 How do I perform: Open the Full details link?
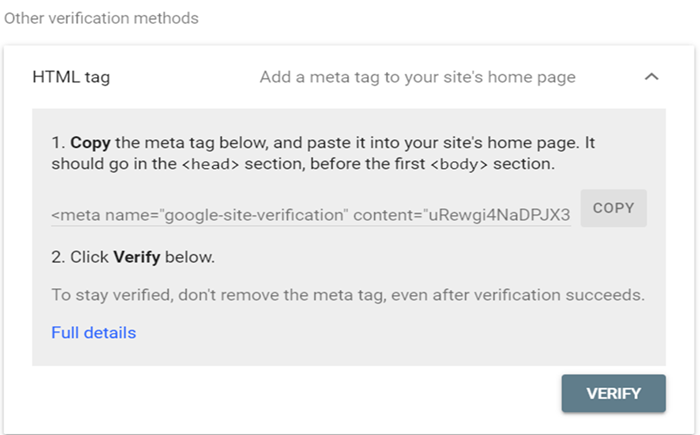[93, 332]
